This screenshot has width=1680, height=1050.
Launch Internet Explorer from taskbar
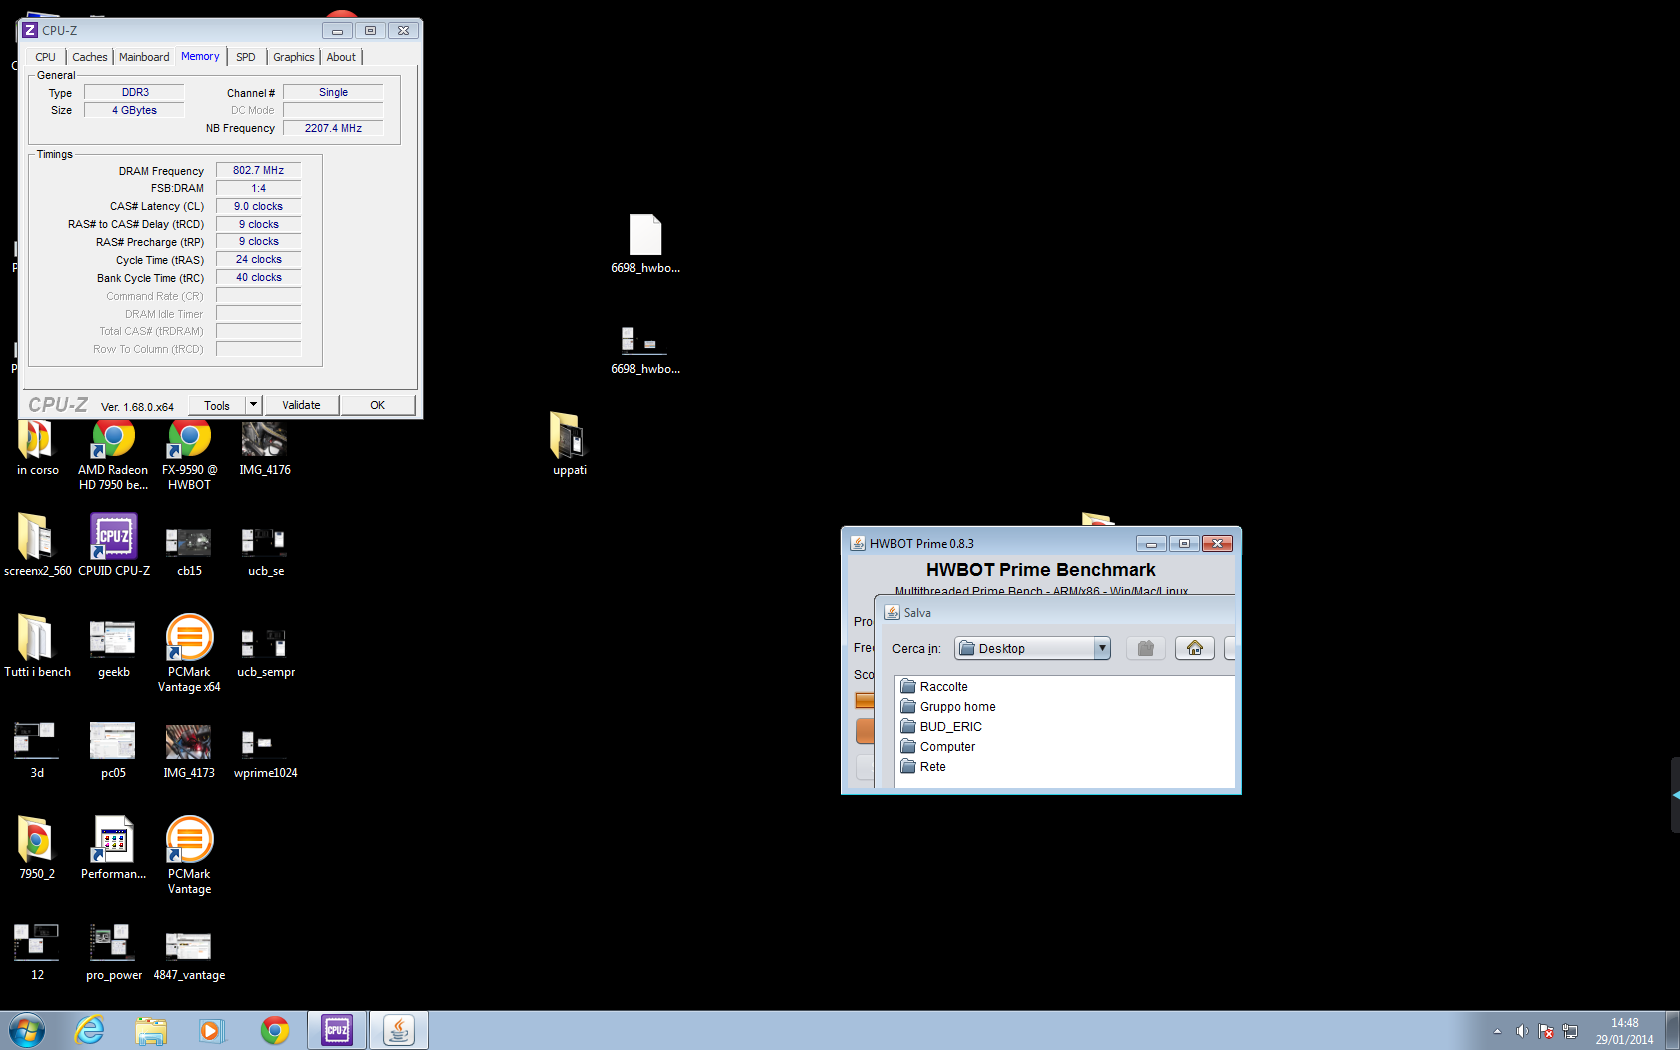(x=90, y=1030)
